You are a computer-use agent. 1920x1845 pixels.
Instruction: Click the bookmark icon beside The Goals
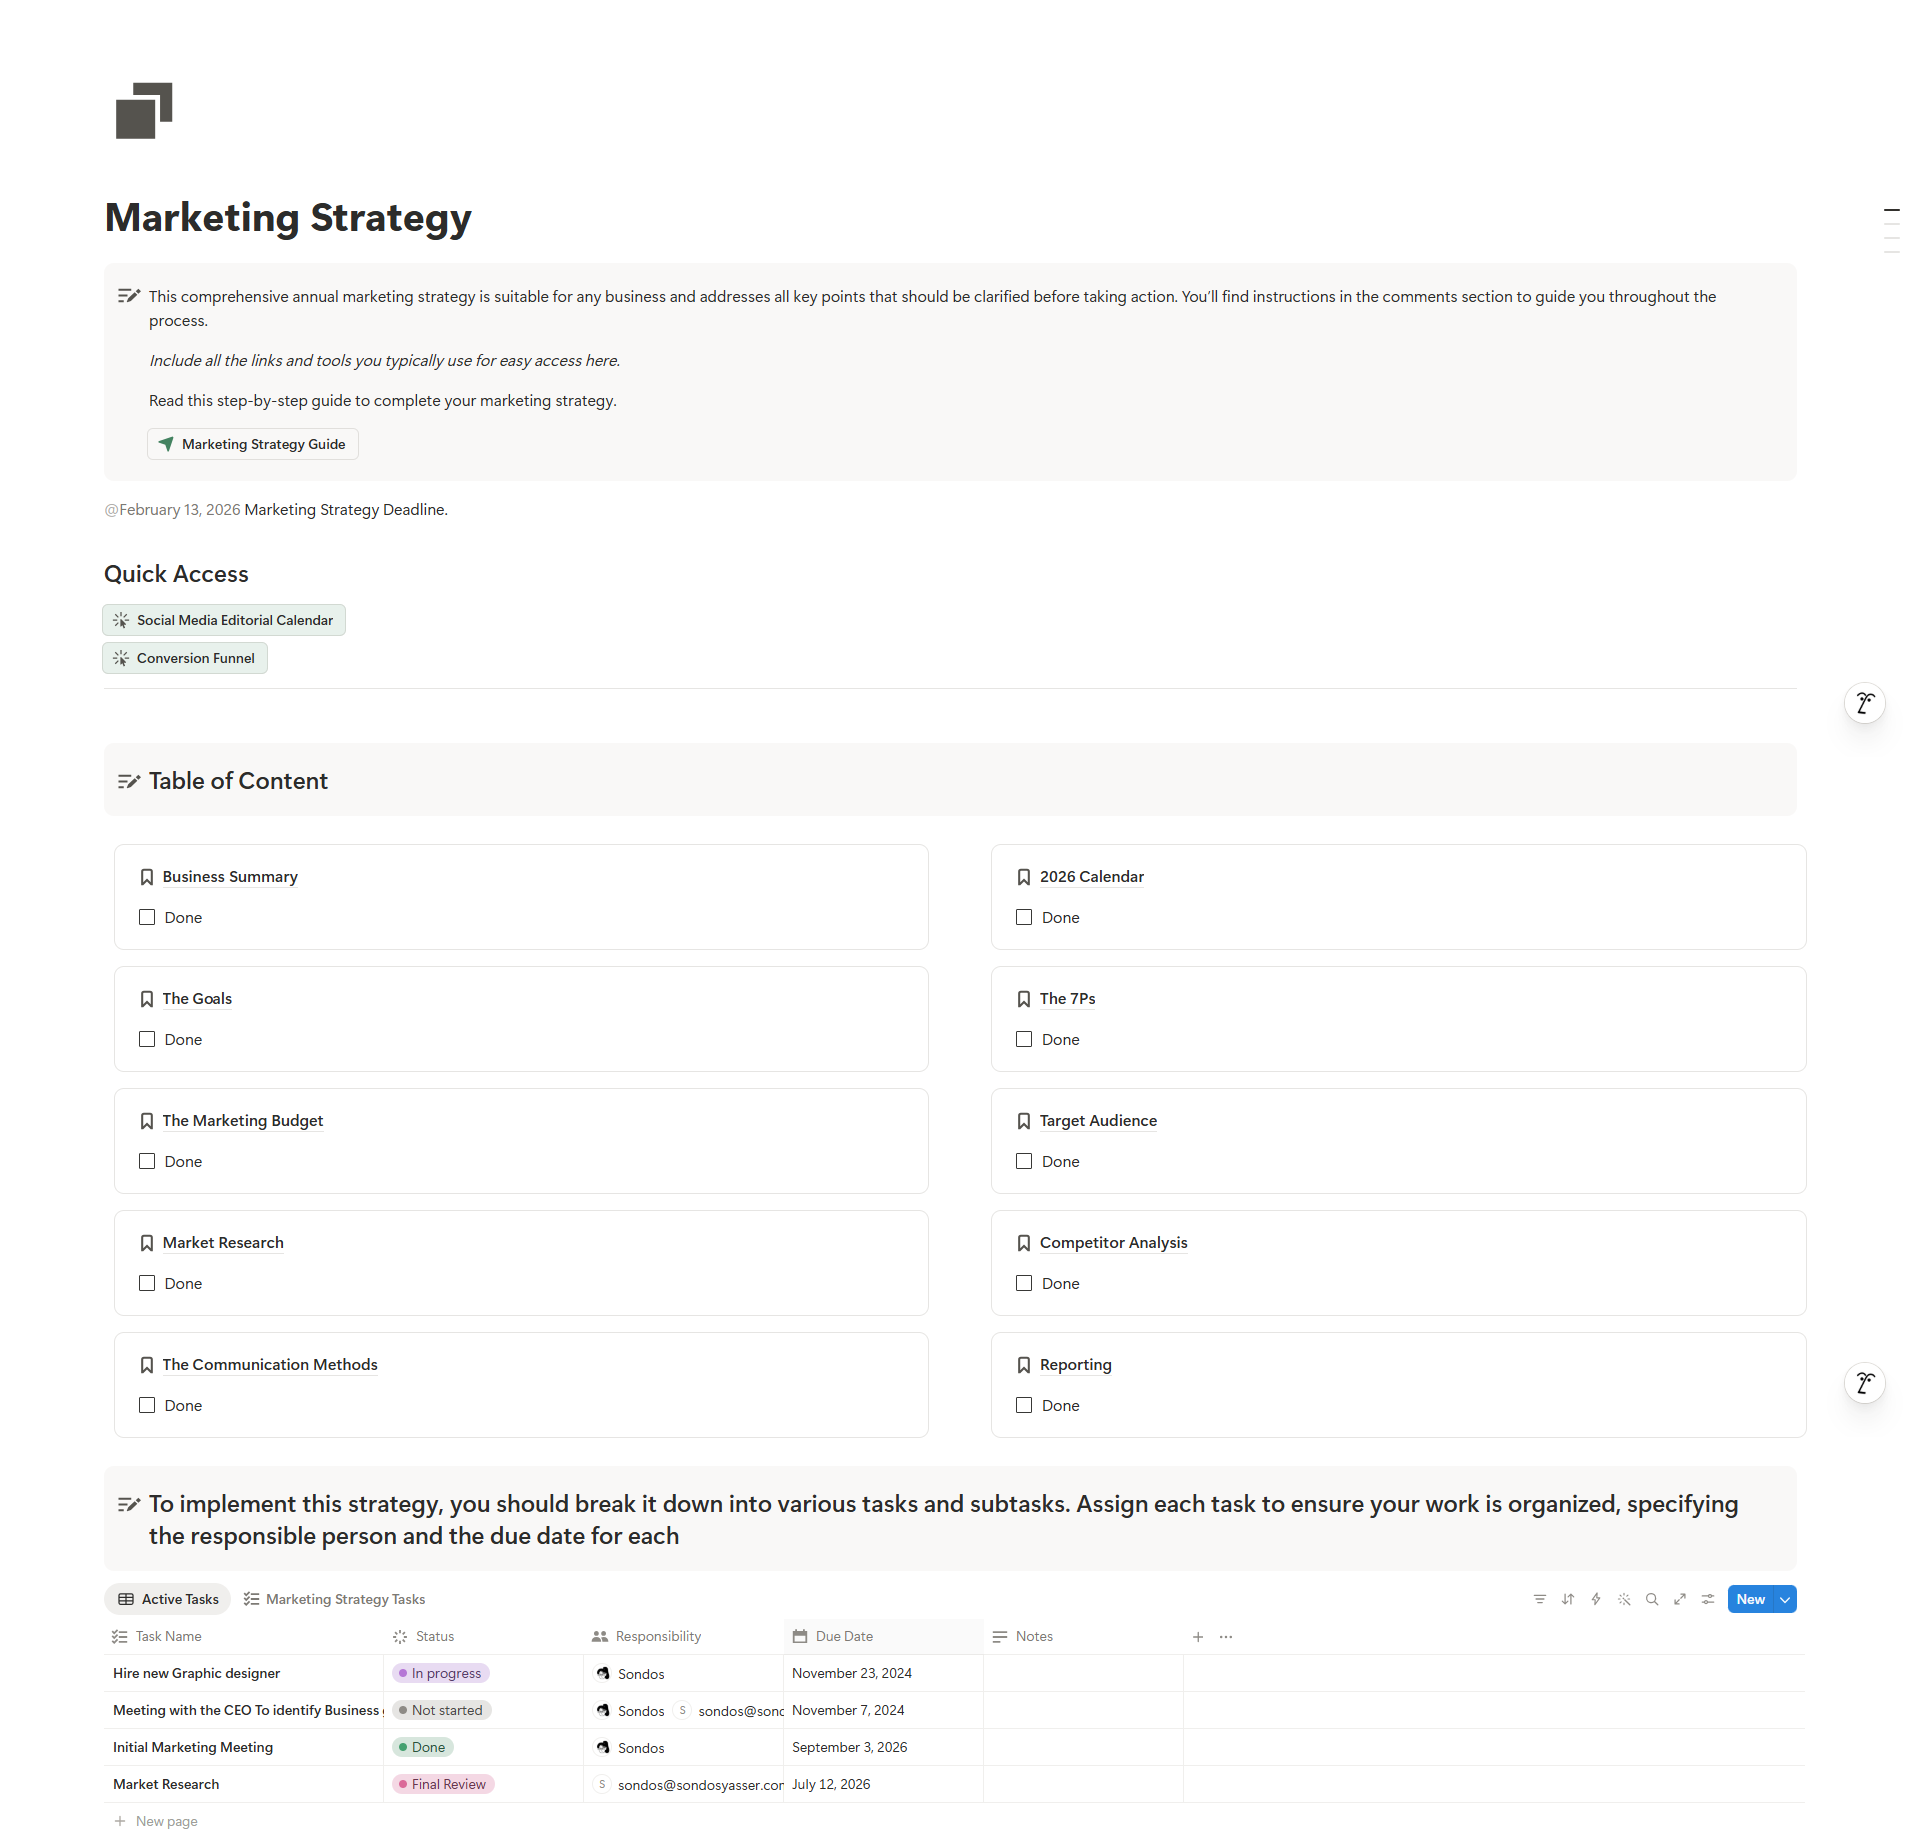point(147,999)
